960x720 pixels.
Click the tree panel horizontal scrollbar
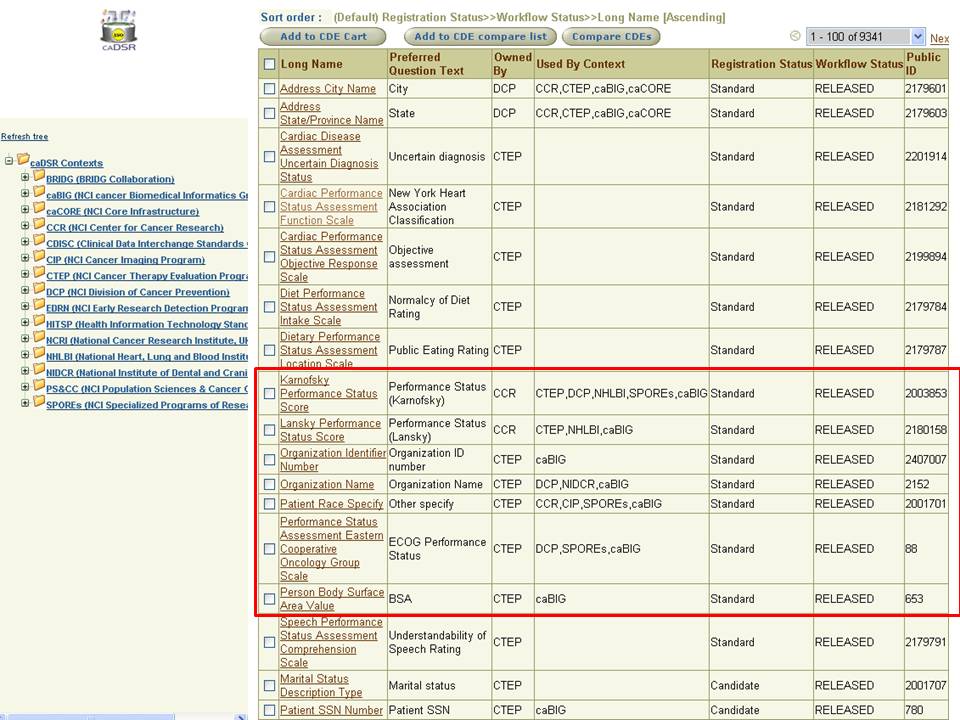(x=122, y=716)
